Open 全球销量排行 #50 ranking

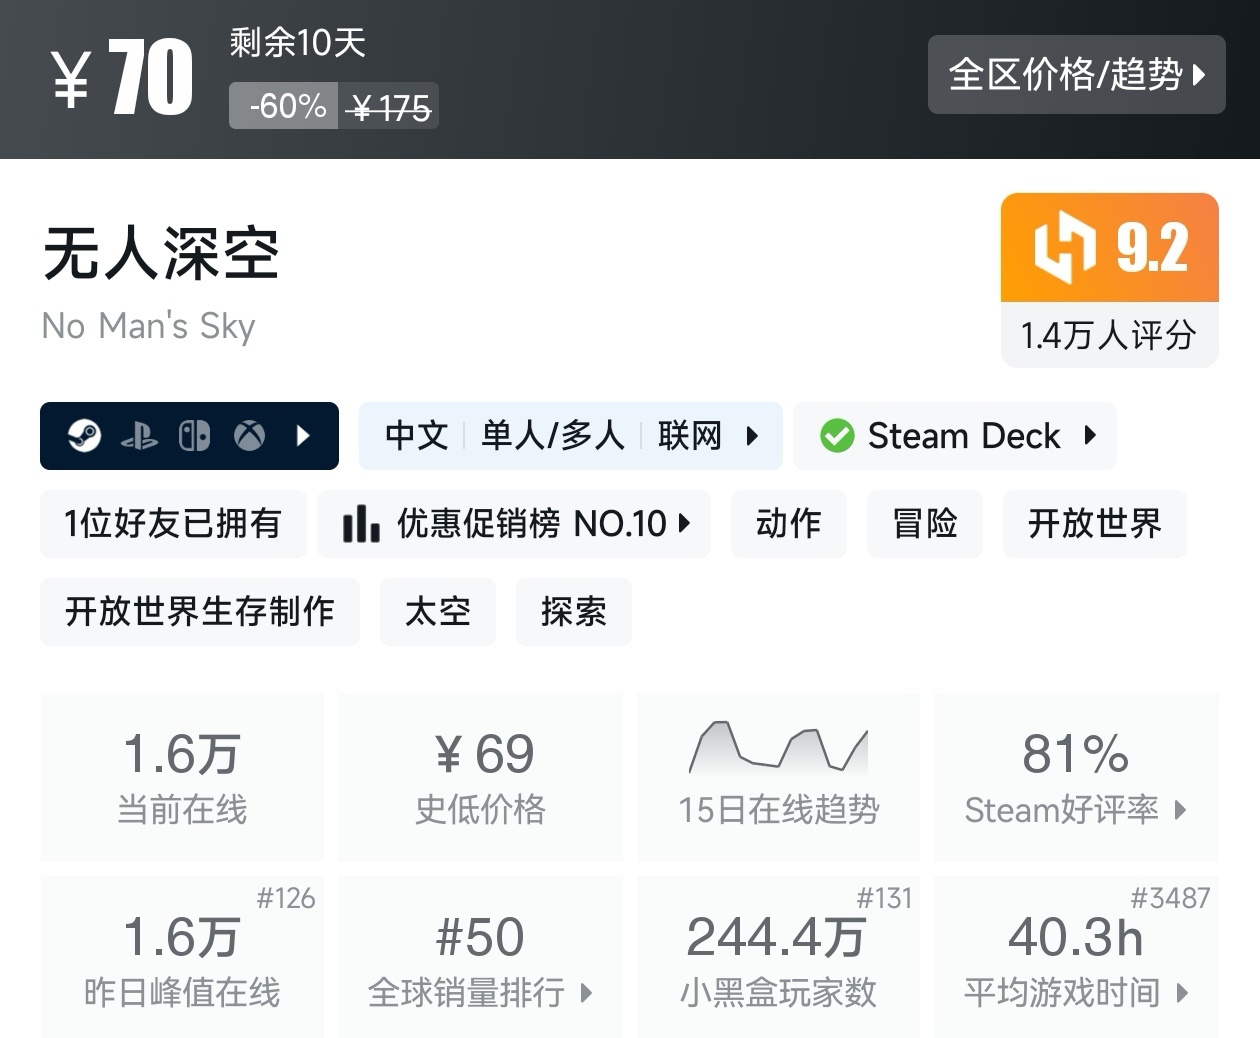coord(481,957)
